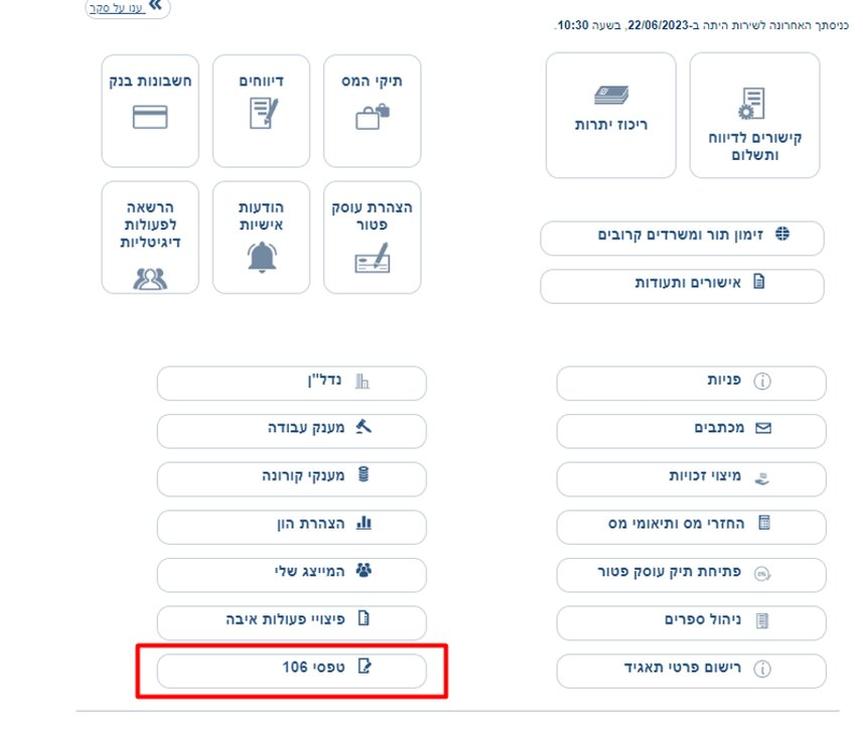Open פתיחת תיק עוסק פטור

click(x=691, y=575)
